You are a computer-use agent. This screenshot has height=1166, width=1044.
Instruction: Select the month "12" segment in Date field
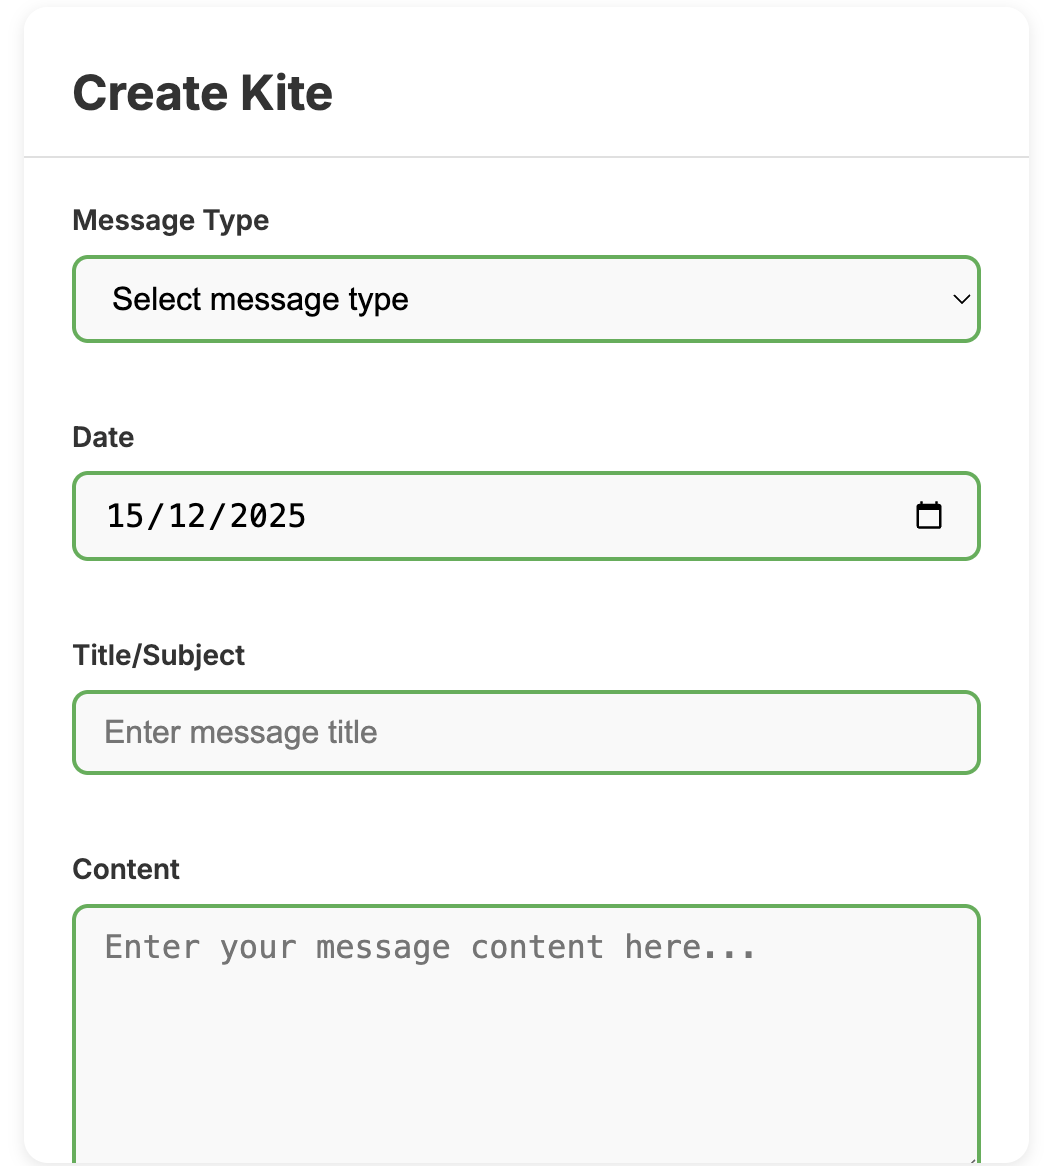(x=188, y=516)
